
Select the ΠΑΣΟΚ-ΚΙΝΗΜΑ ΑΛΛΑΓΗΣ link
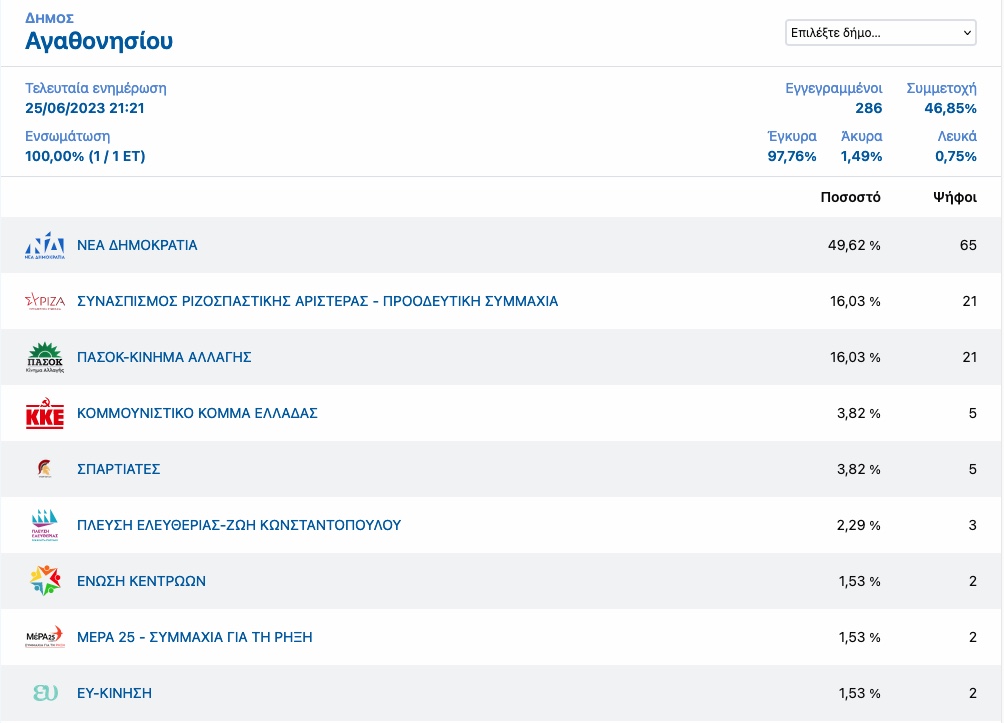(x=164, y=357)
